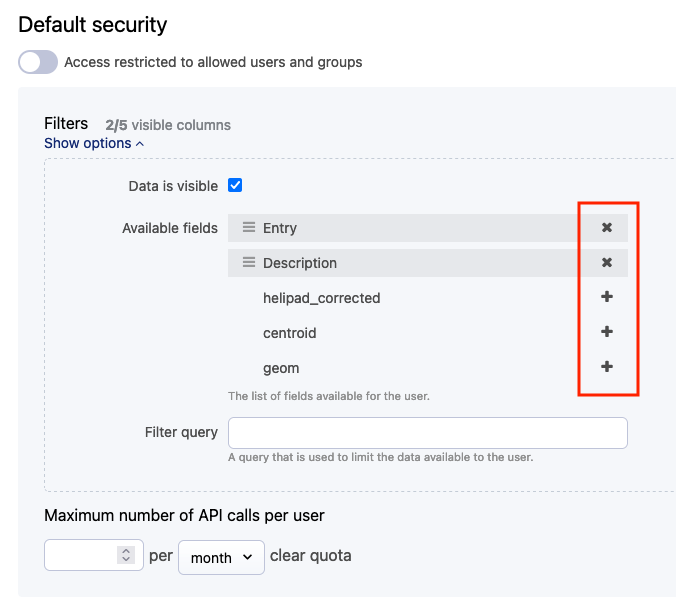676x612 pixels.
Task: Toggle the access restricted to allowed users switch
Action: (38, 62)
